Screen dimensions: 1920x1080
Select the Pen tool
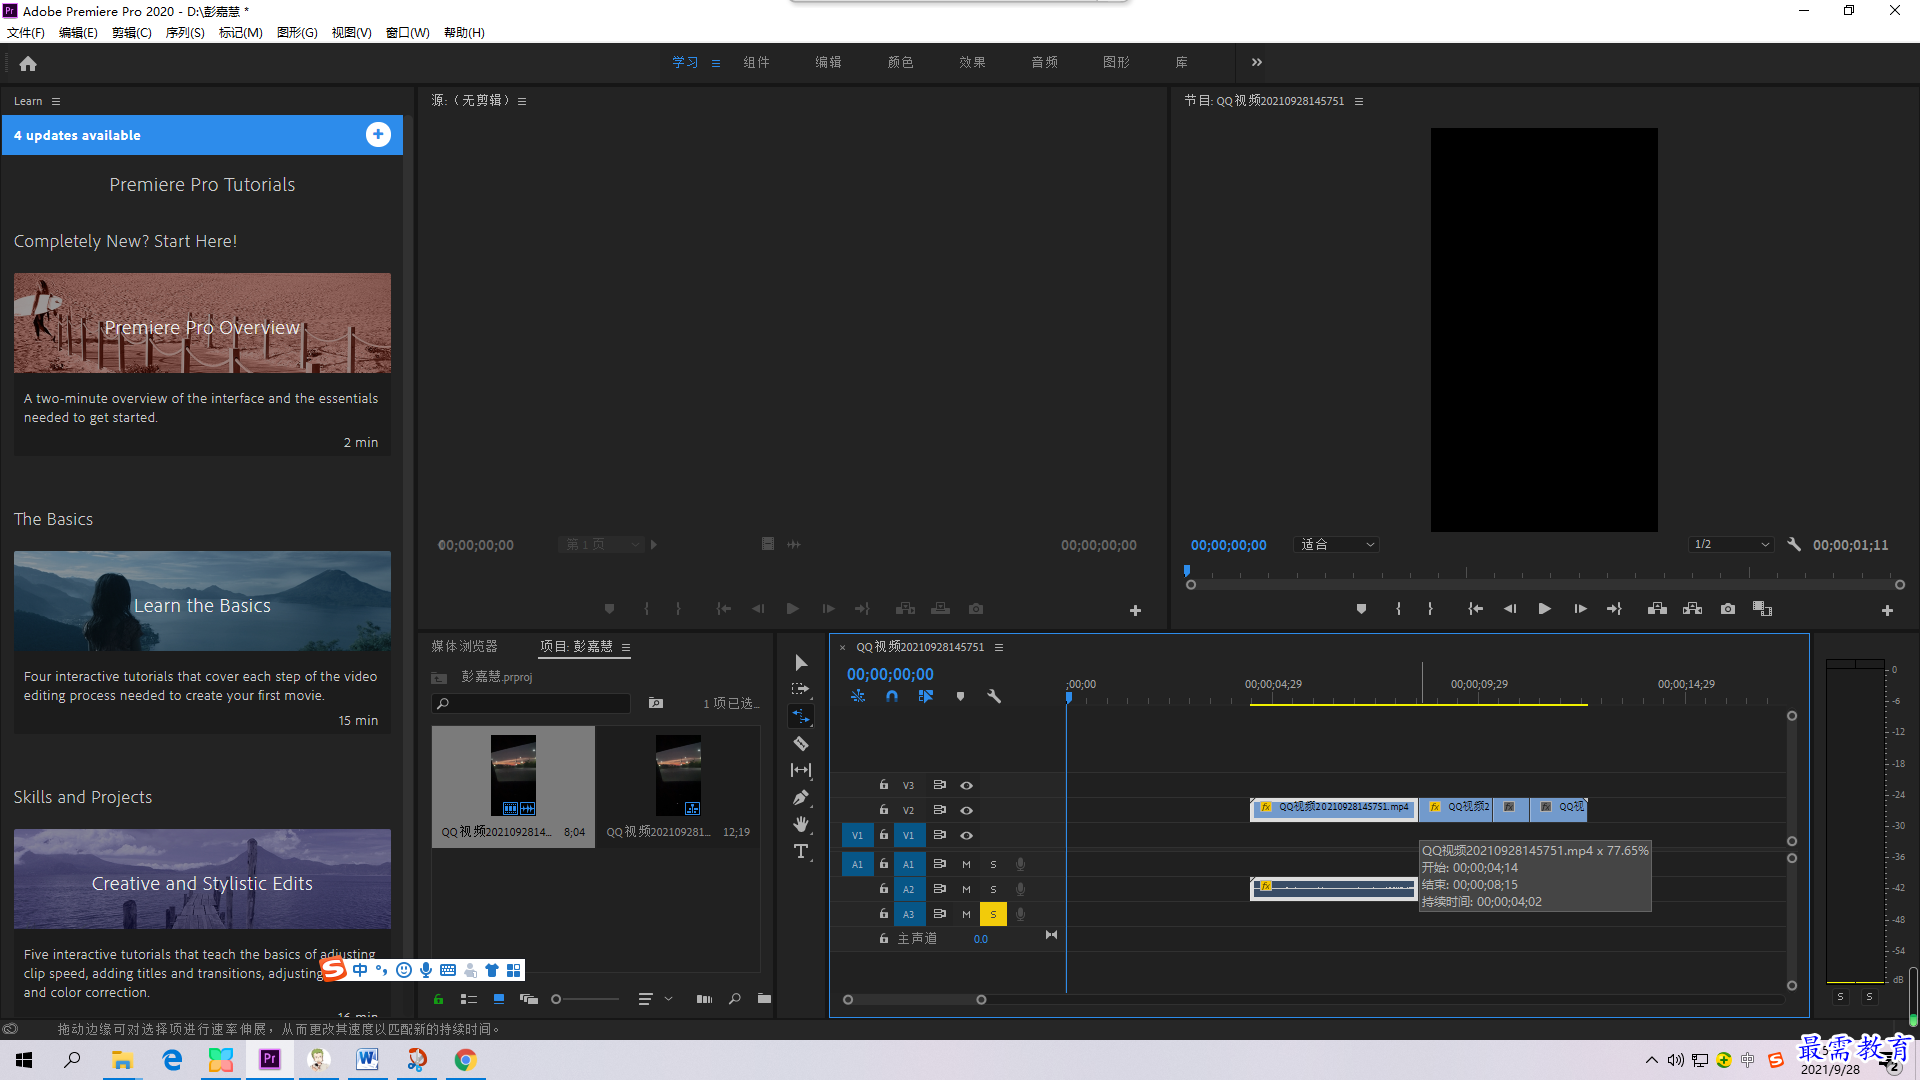[801, 797]
